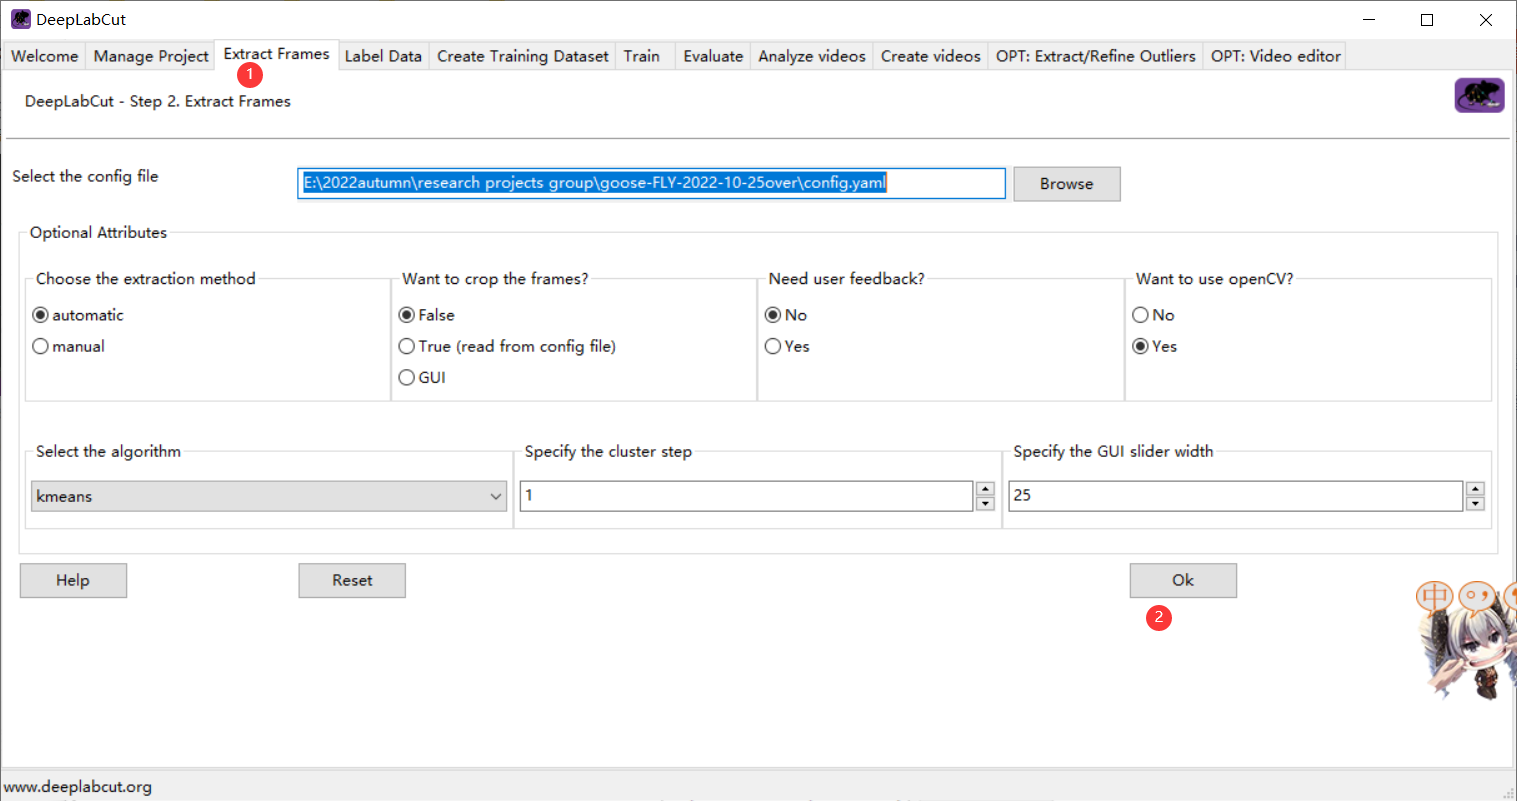Image resolution: width=1517 pixels, height=801 pixels.
Task: Click 'Select the algorithm' label
Action: [x=108, y=452]
